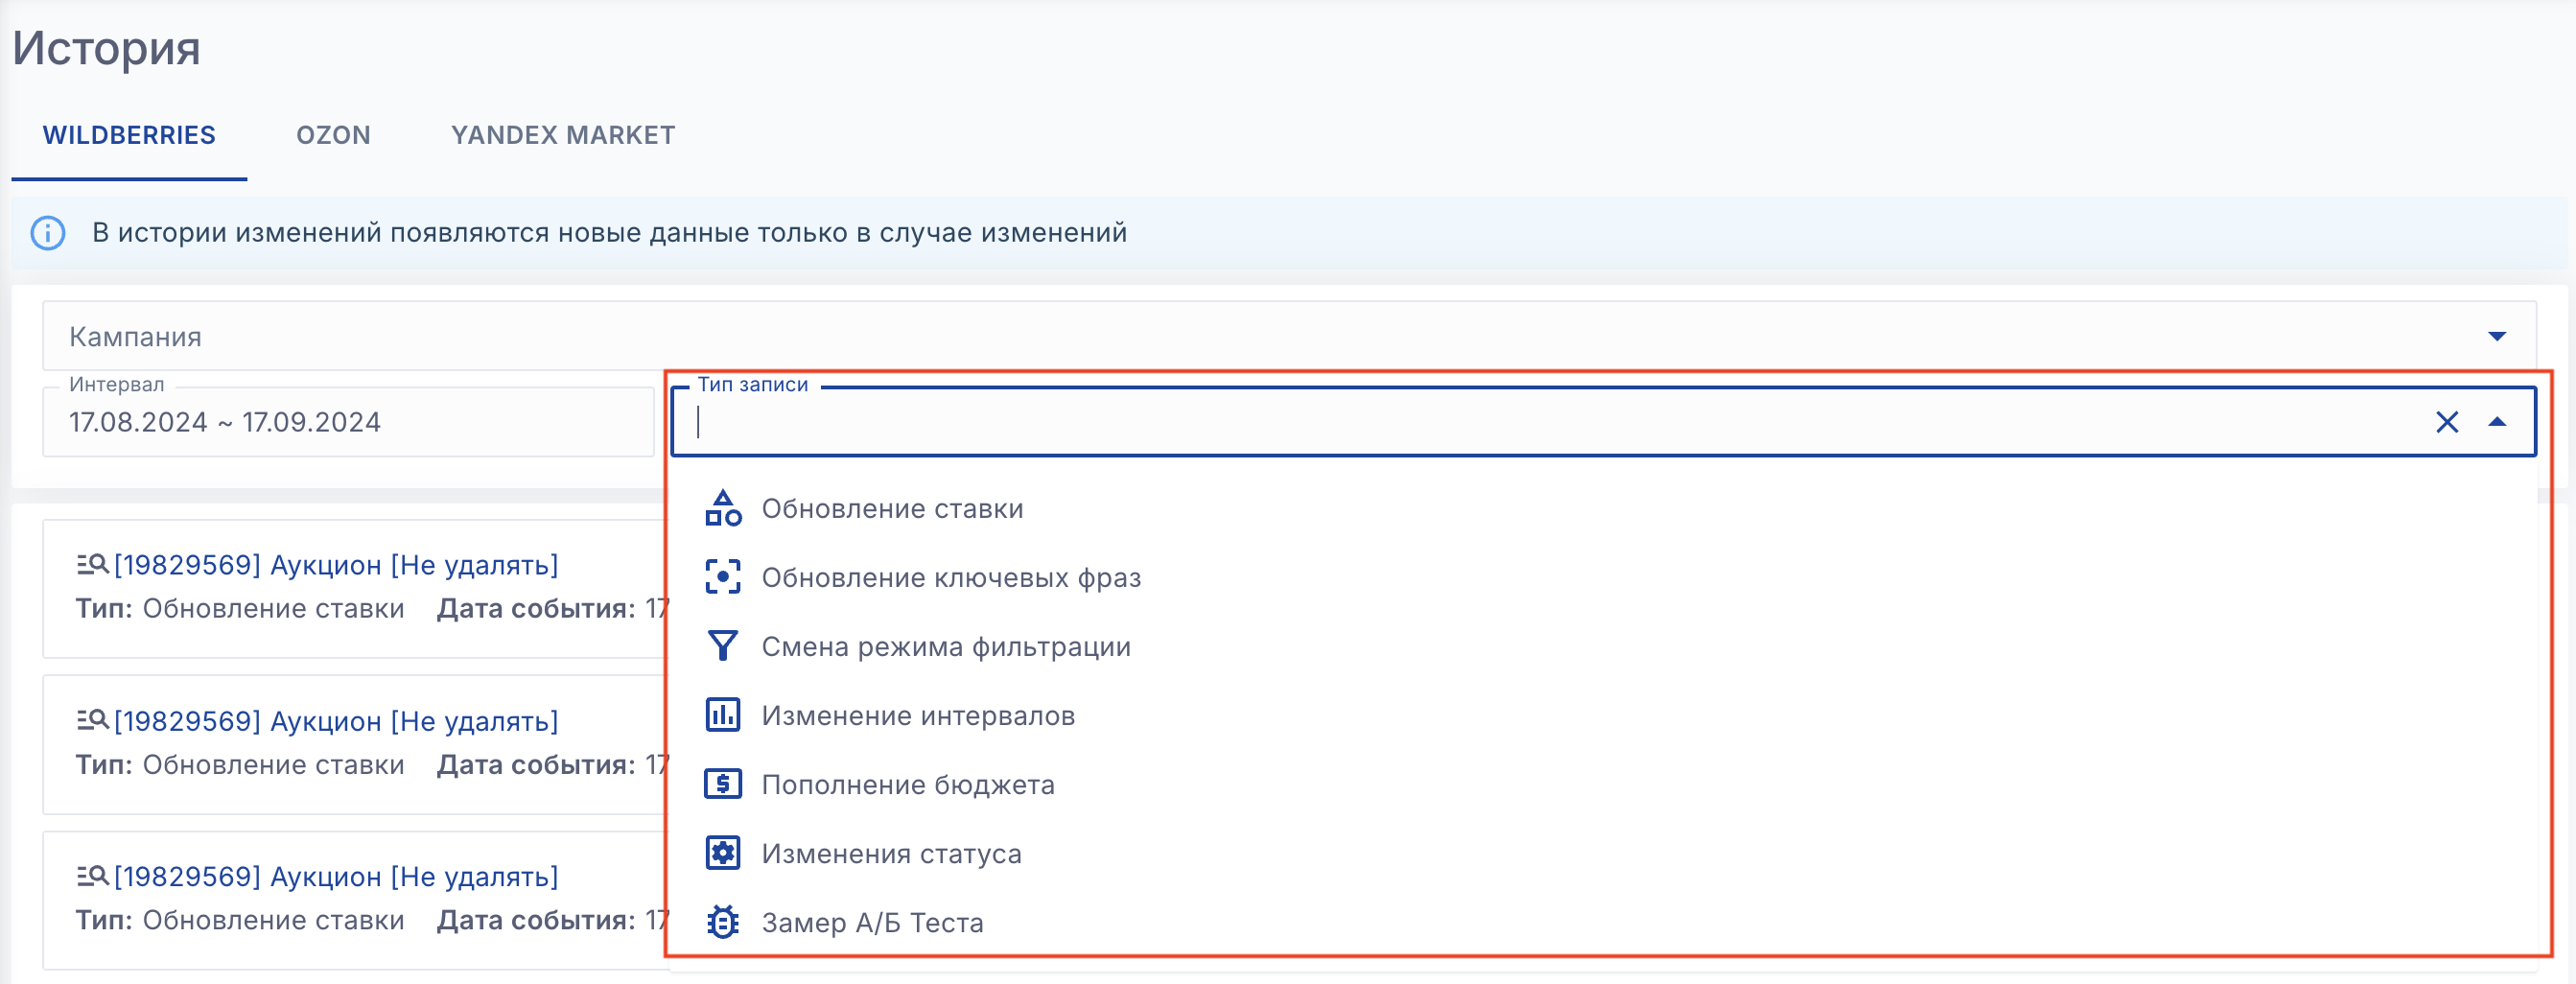Open the last Аукцион [Не удалять] link

335,877
